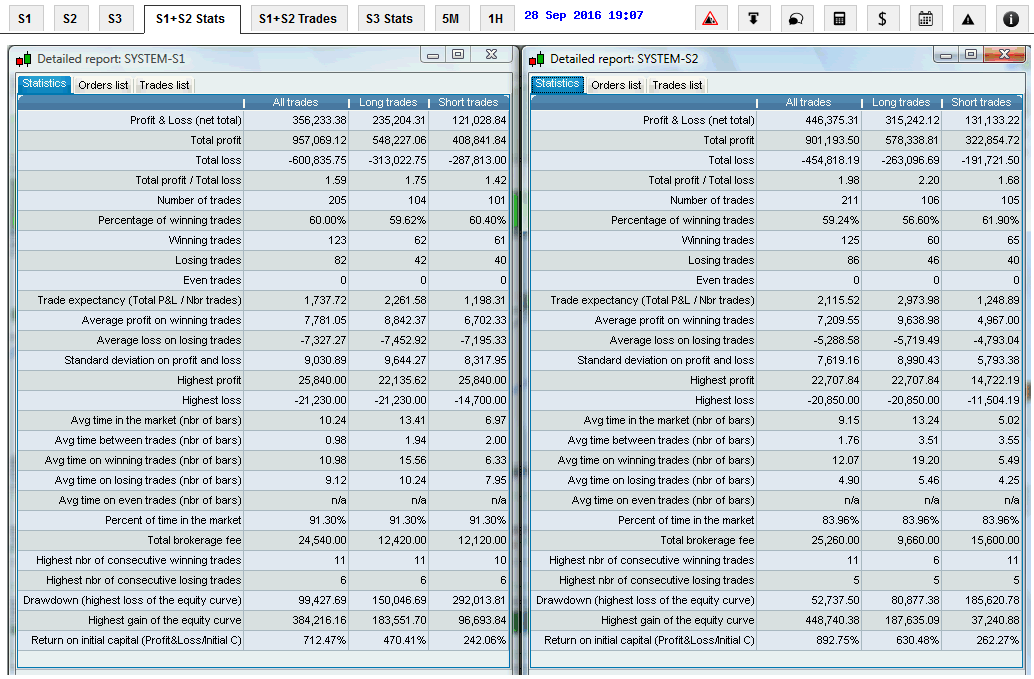This screenshot has height=679, width=1034.
Task: Open Orders list in SYSTEM-S1 report
Action: pyautogui.click(x=103, y=85)
